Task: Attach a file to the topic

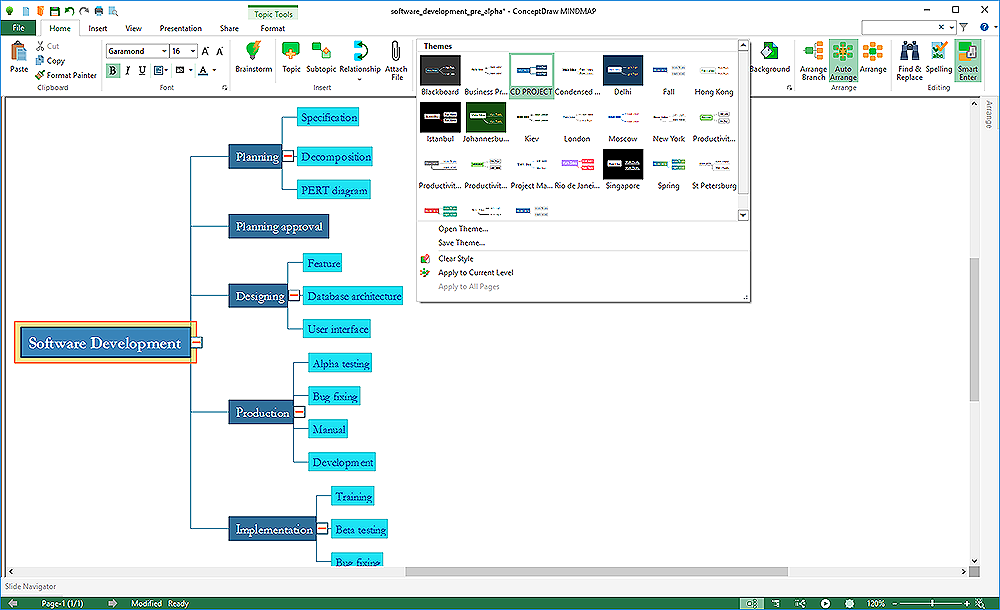Action: pyautogui.click(x=397, y=60)
